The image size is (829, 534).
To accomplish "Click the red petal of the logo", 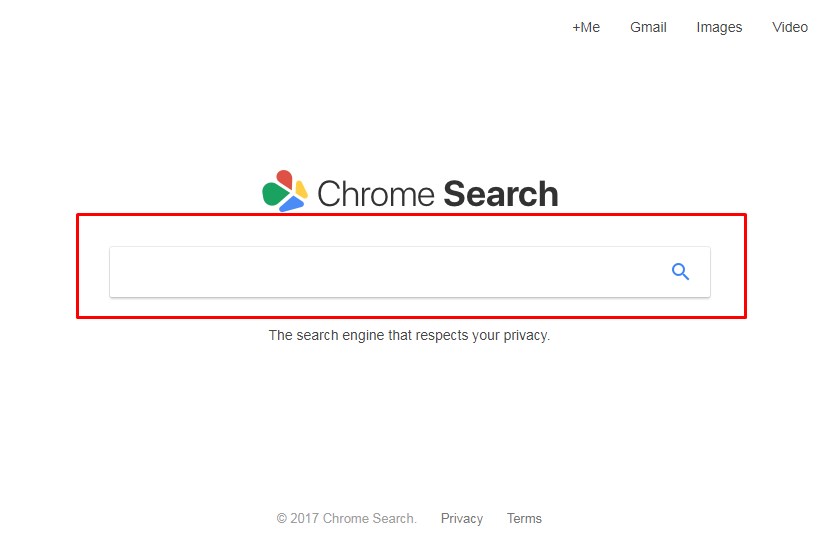I will click(284, 179).
